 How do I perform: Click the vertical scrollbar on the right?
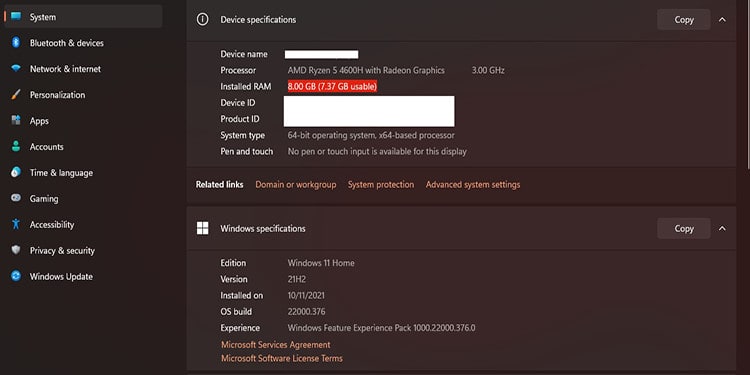(x=748, y=84)
